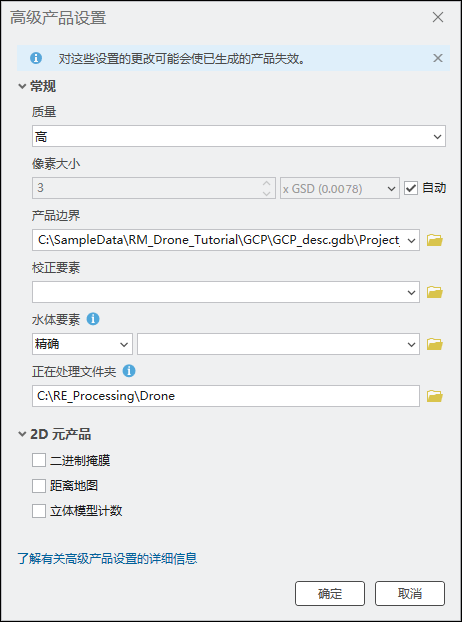Image resolution: width=462 pixels, height=622 pixels.
Task: Open 了解有关高级产品设置的详细信息 link
Action: click(x=107, y=559)
